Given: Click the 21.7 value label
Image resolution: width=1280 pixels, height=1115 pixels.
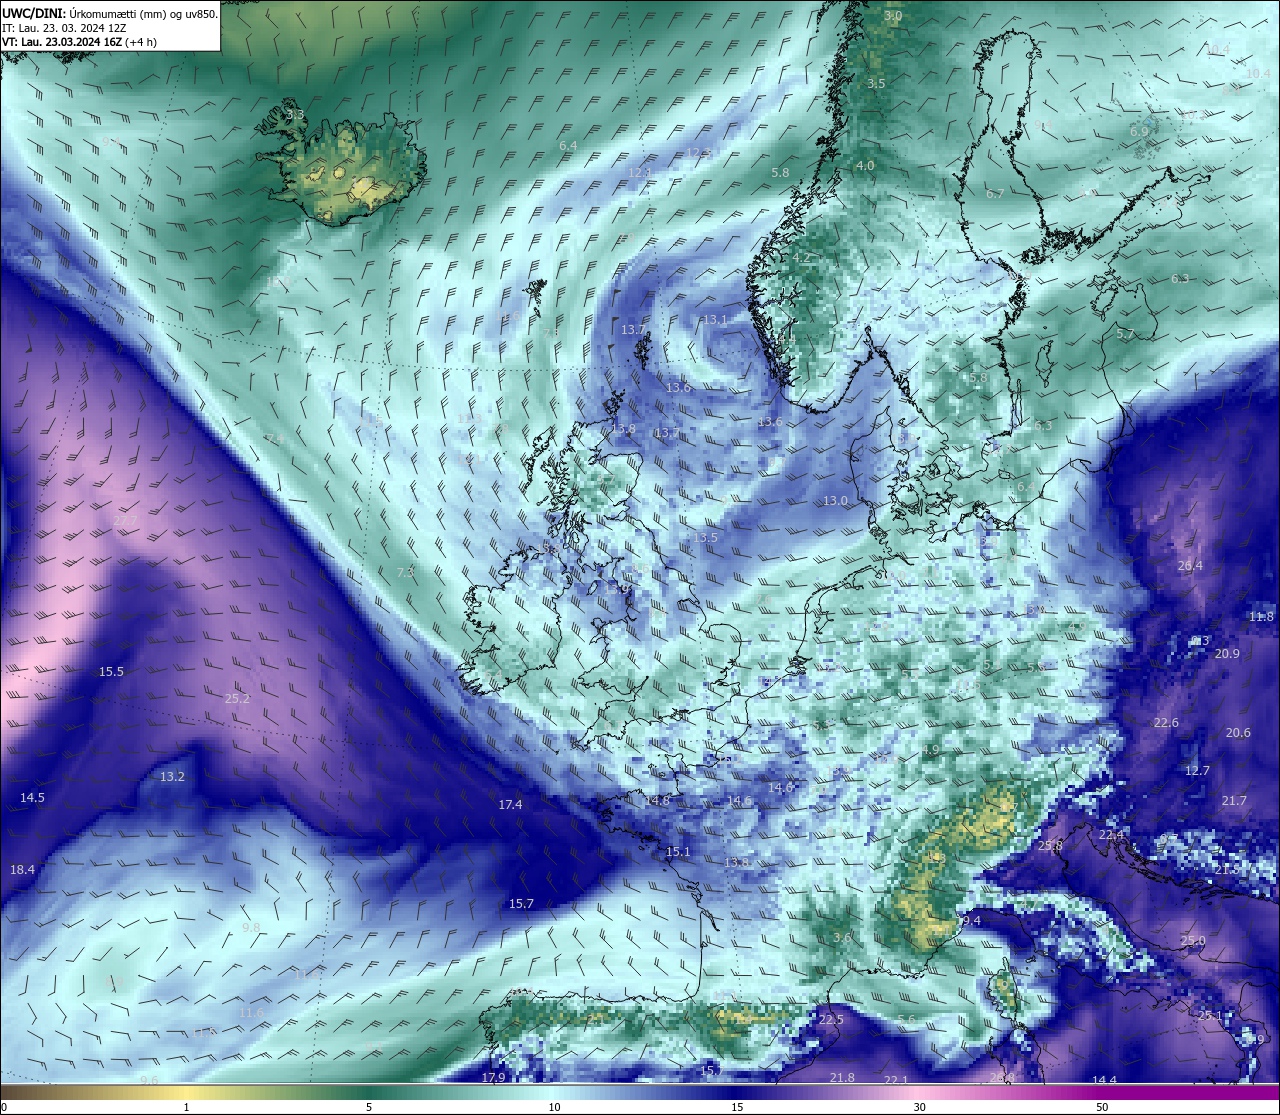Looking at the screenshot, I should (1234, 800).
